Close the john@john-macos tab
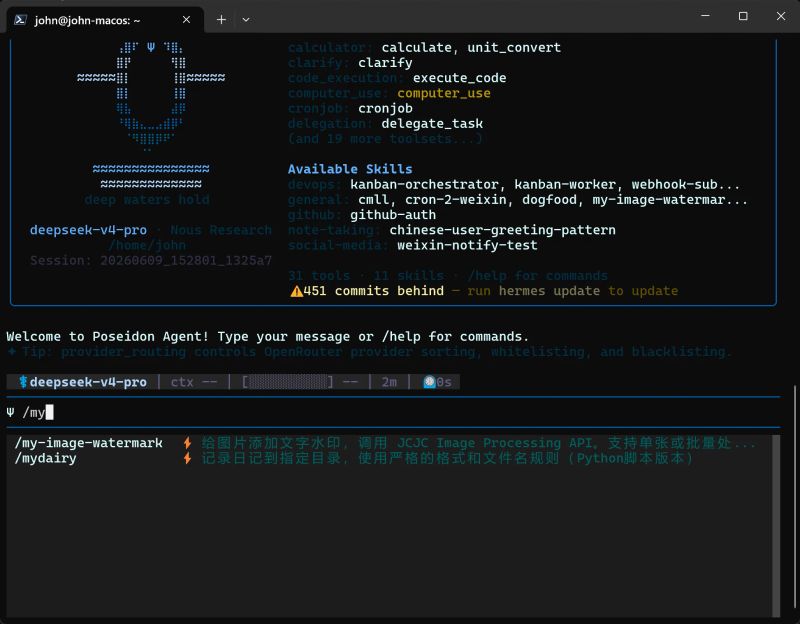Viewport: 800px width, 624px height. [x=186, y=19]
